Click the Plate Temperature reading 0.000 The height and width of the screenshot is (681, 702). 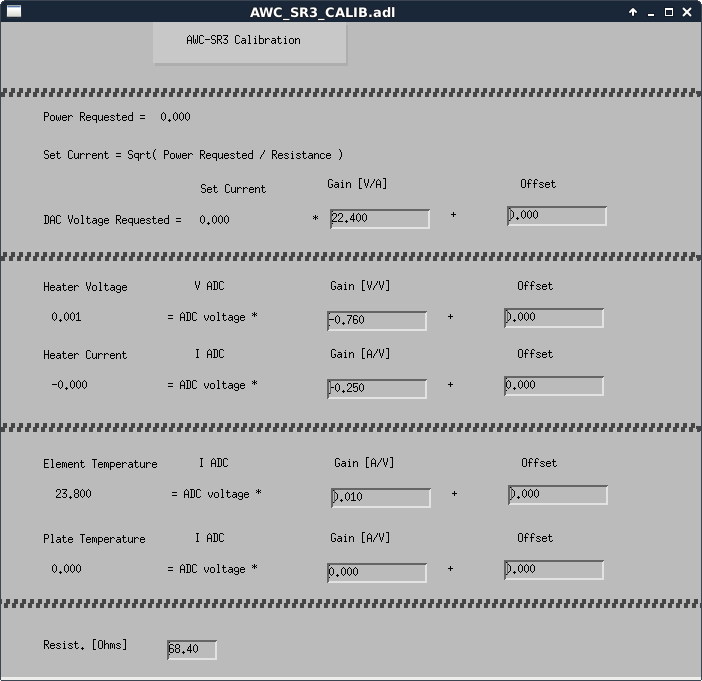tap(66, 569)
